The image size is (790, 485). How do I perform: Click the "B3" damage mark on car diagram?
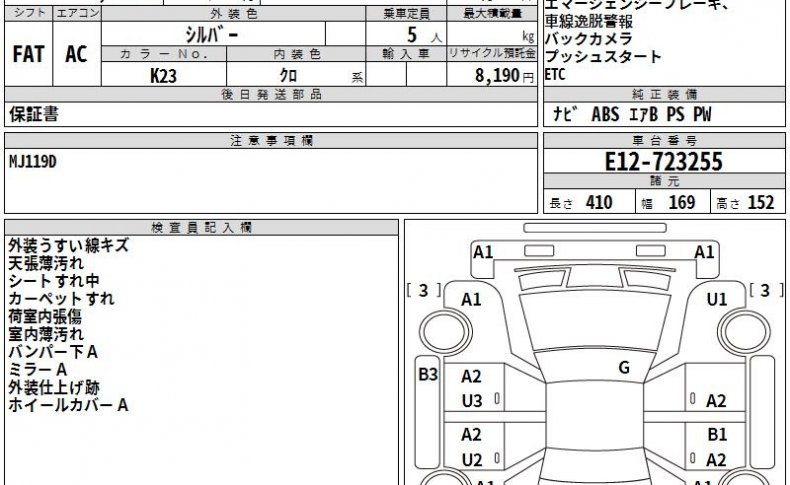point(428,375)
